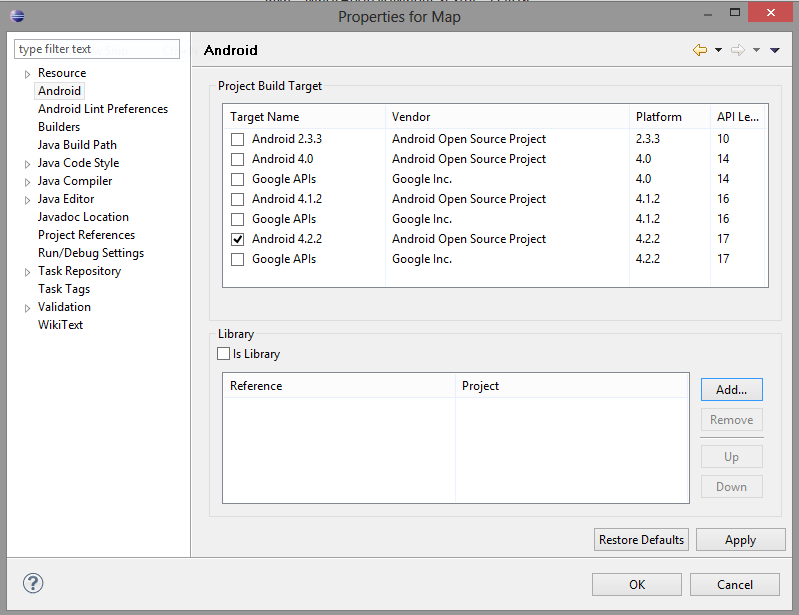Click the Reference column header

pos(339,386)
